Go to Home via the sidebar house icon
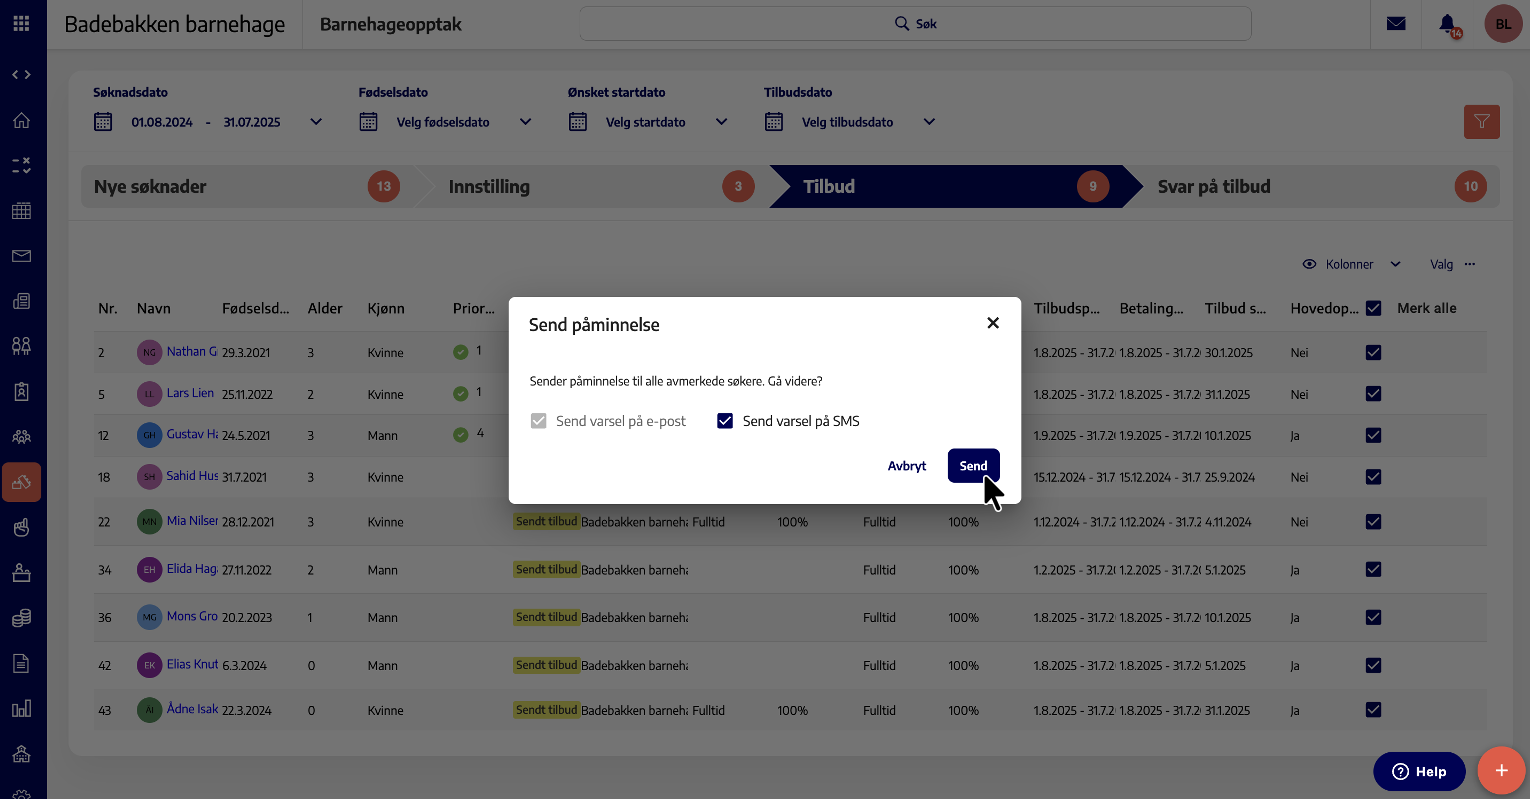Screen dimensions: 1530x799 coord(21,121)
